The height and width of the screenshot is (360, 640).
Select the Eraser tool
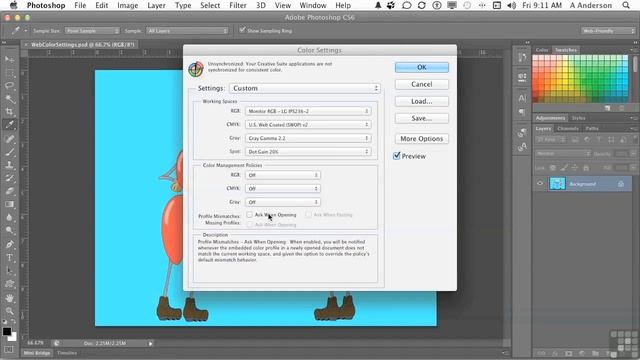coord(9,191)
